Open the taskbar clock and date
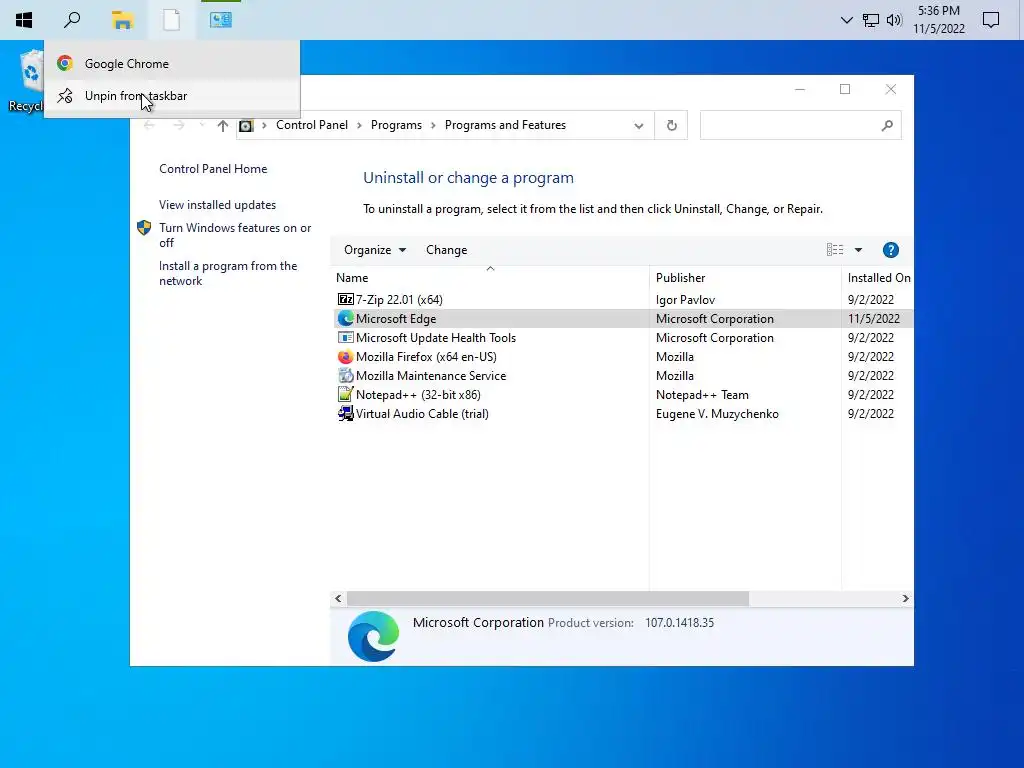Viewport: 1024px width, 768px height. 938,20
